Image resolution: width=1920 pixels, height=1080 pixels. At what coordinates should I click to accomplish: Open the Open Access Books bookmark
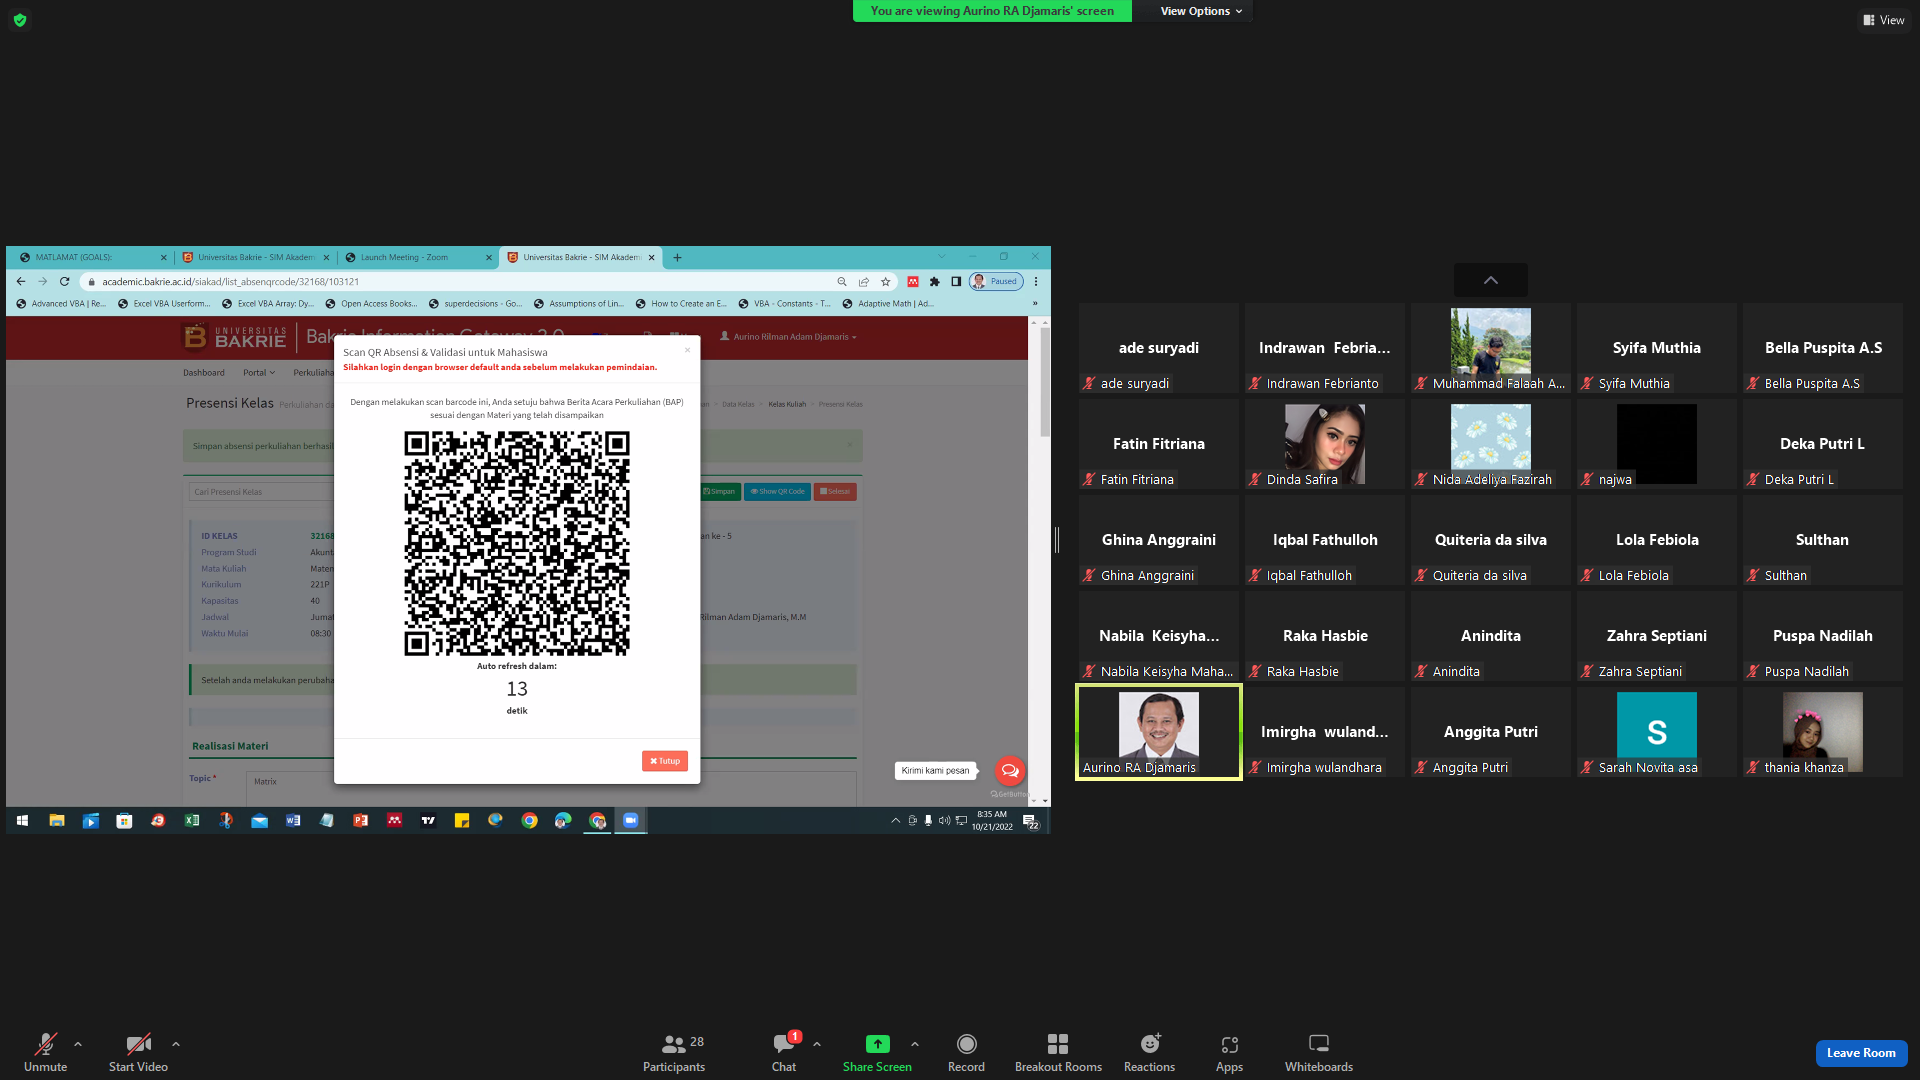click(372, 304)
